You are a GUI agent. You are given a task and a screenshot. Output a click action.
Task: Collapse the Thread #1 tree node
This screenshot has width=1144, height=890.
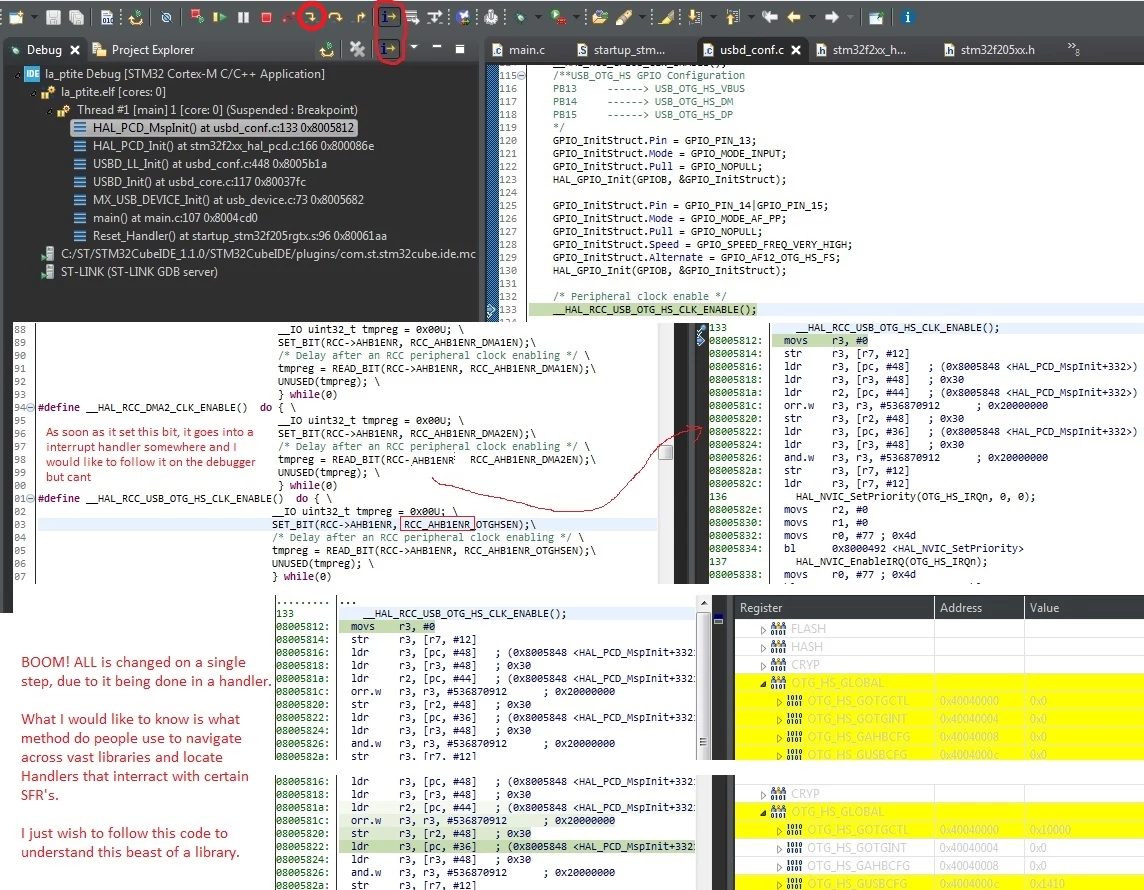(50, 110)
